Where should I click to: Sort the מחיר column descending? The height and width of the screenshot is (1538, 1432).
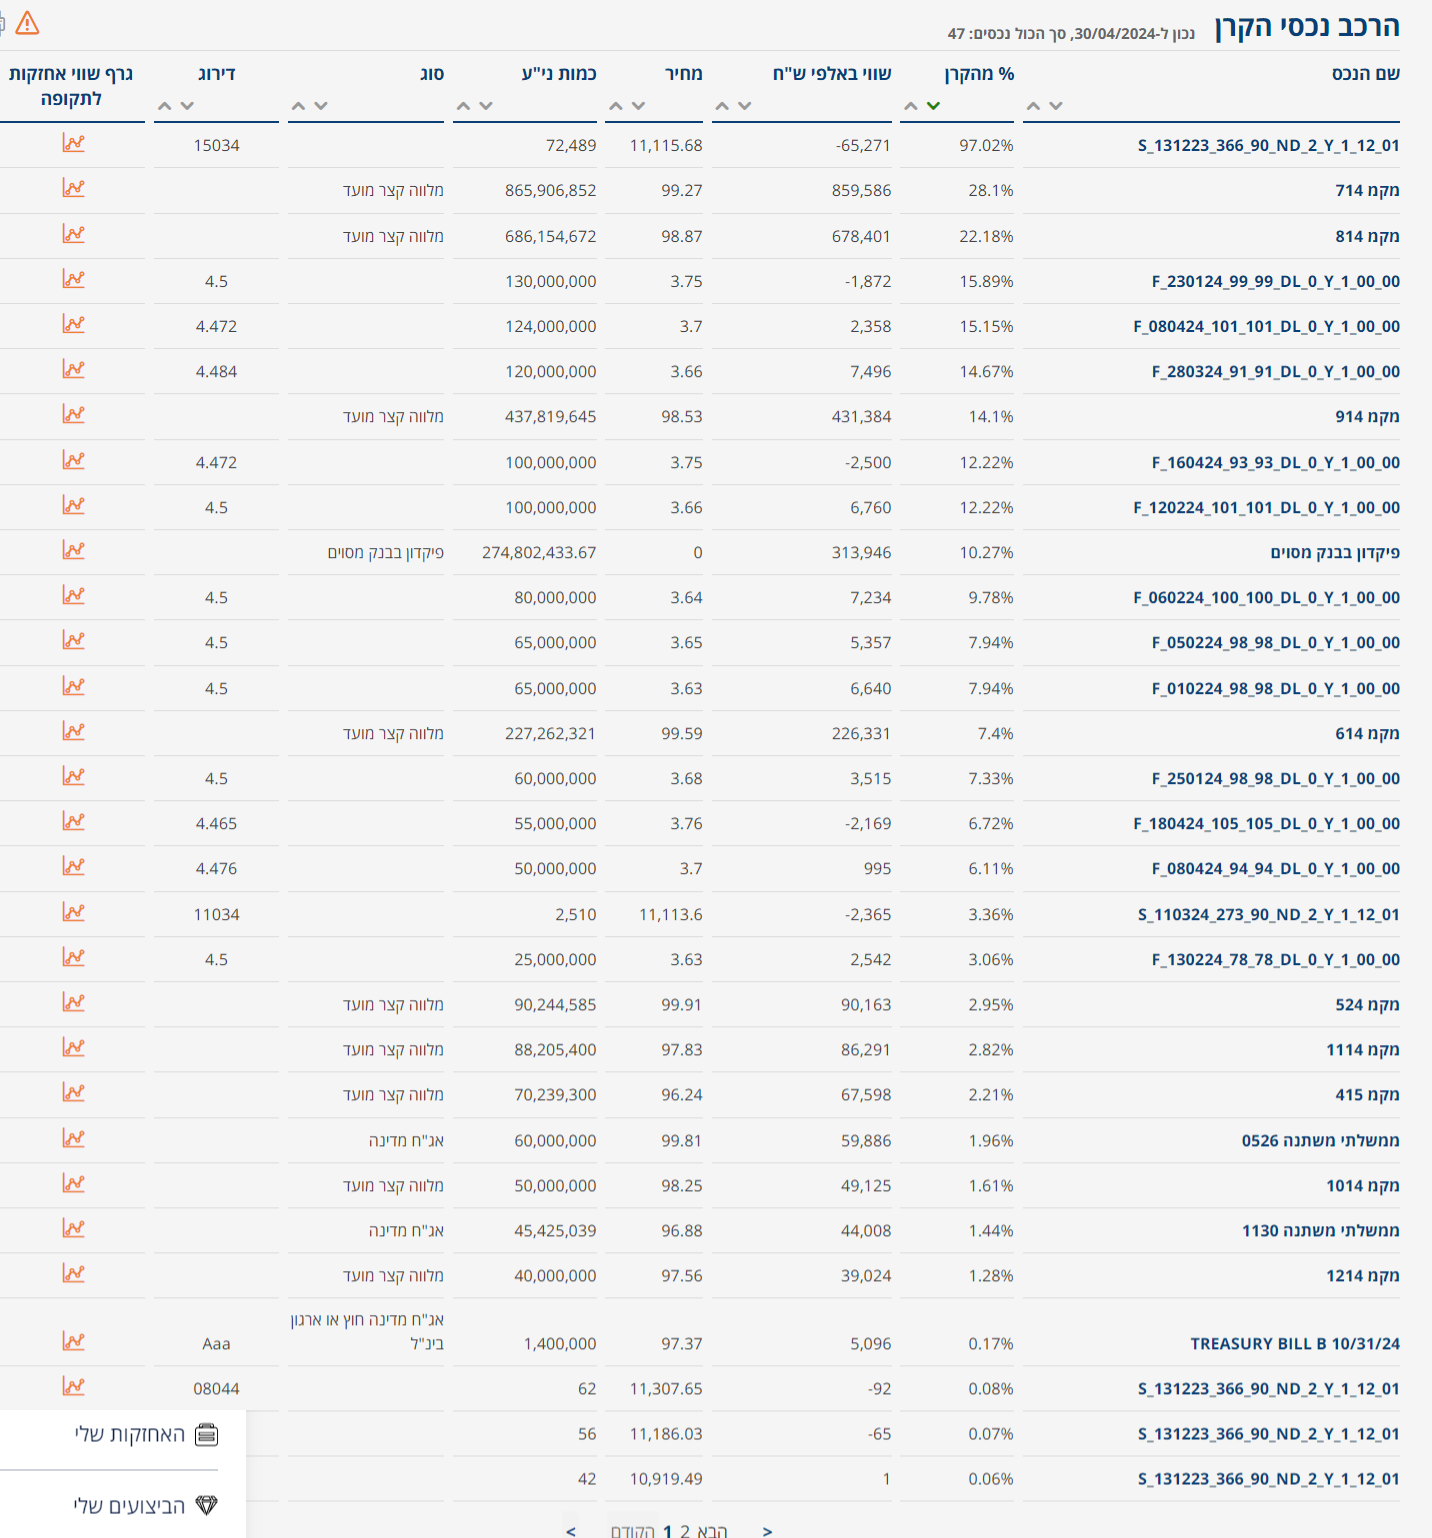tap(639, 105)
